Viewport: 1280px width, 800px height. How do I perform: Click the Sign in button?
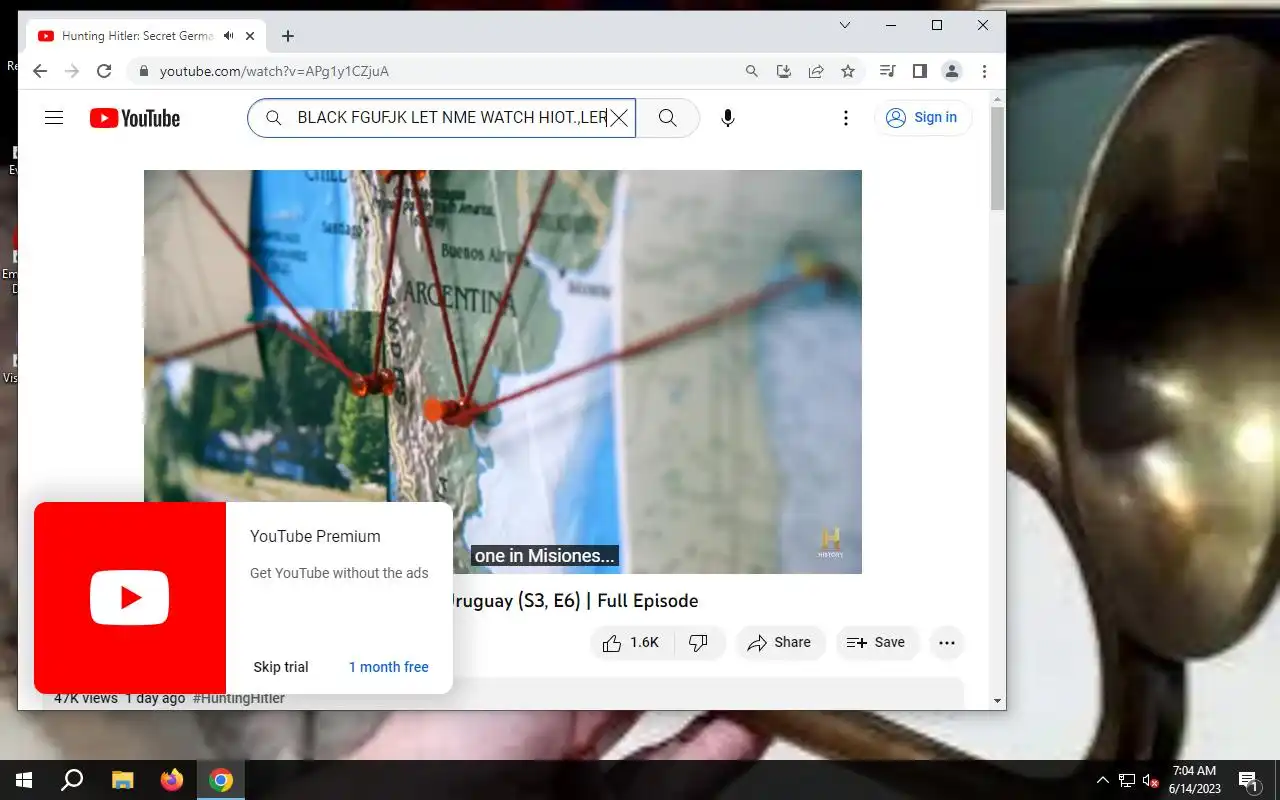[x=923, y=118]
